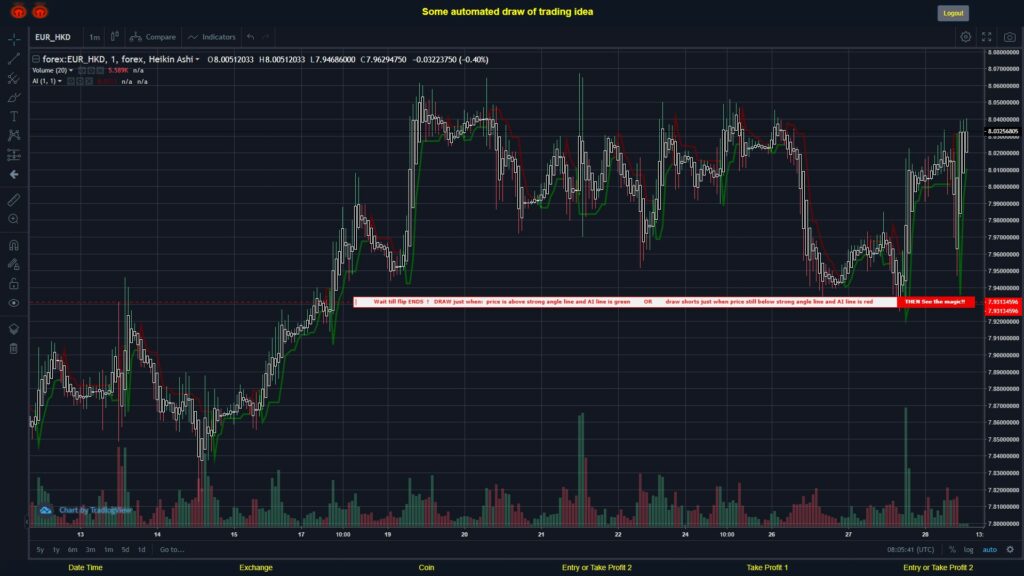Select the 1y time range
Image resolution: width=1024 pixels, height=576 pixels.
coord(56,550)
